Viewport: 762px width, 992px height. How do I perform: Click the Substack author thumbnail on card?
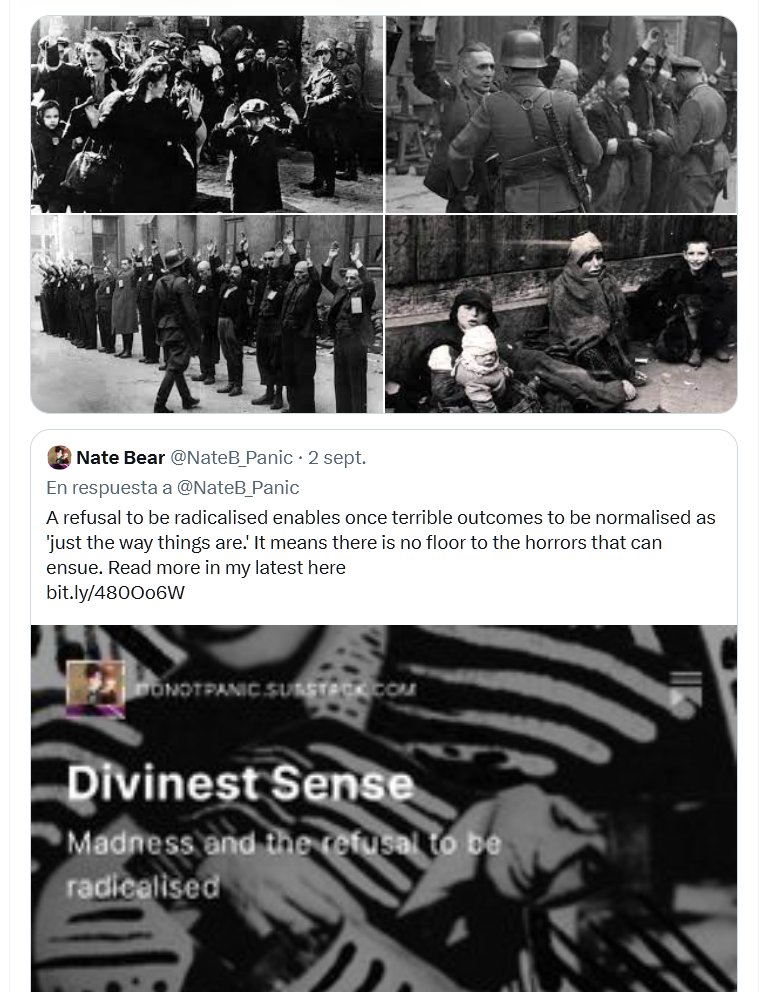click(x=96, y=688)
